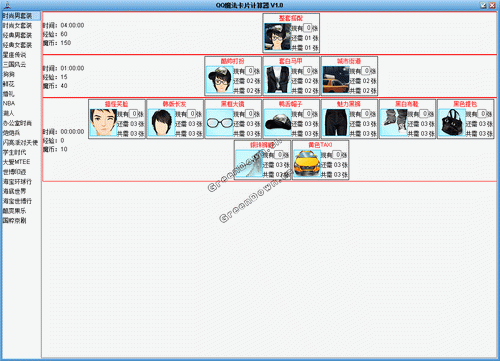Viewport: 500px width, 361px height.
Task: Click the yellow taxi card image
Action: pos(307,164)
